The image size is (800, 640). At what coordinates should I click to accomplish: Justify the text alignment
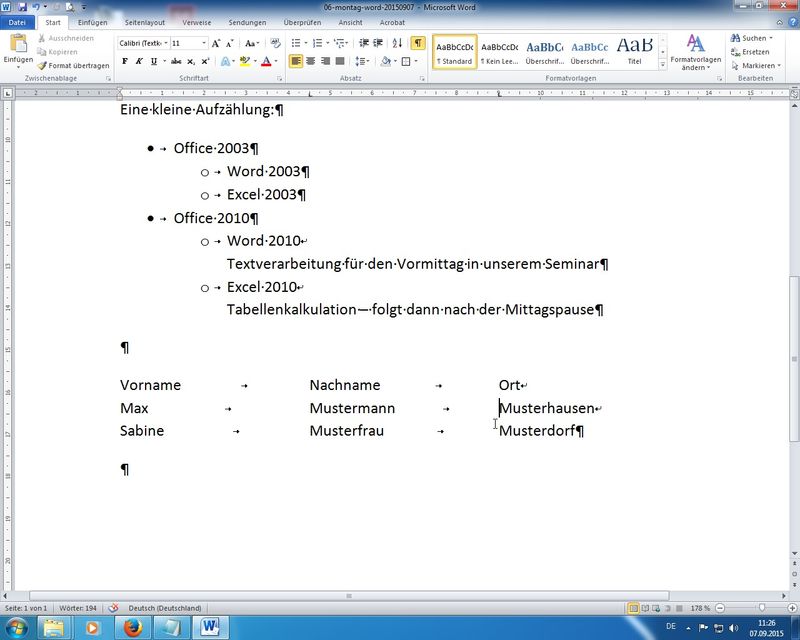click(x=340, y=61)
